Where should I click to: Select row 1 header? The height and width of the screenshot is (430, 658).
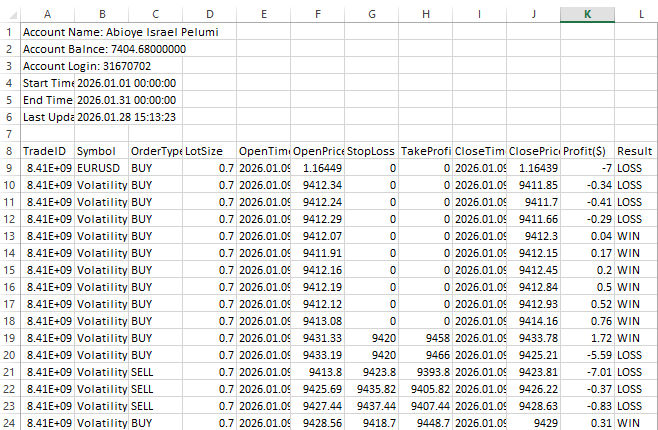tap(10, 32)
